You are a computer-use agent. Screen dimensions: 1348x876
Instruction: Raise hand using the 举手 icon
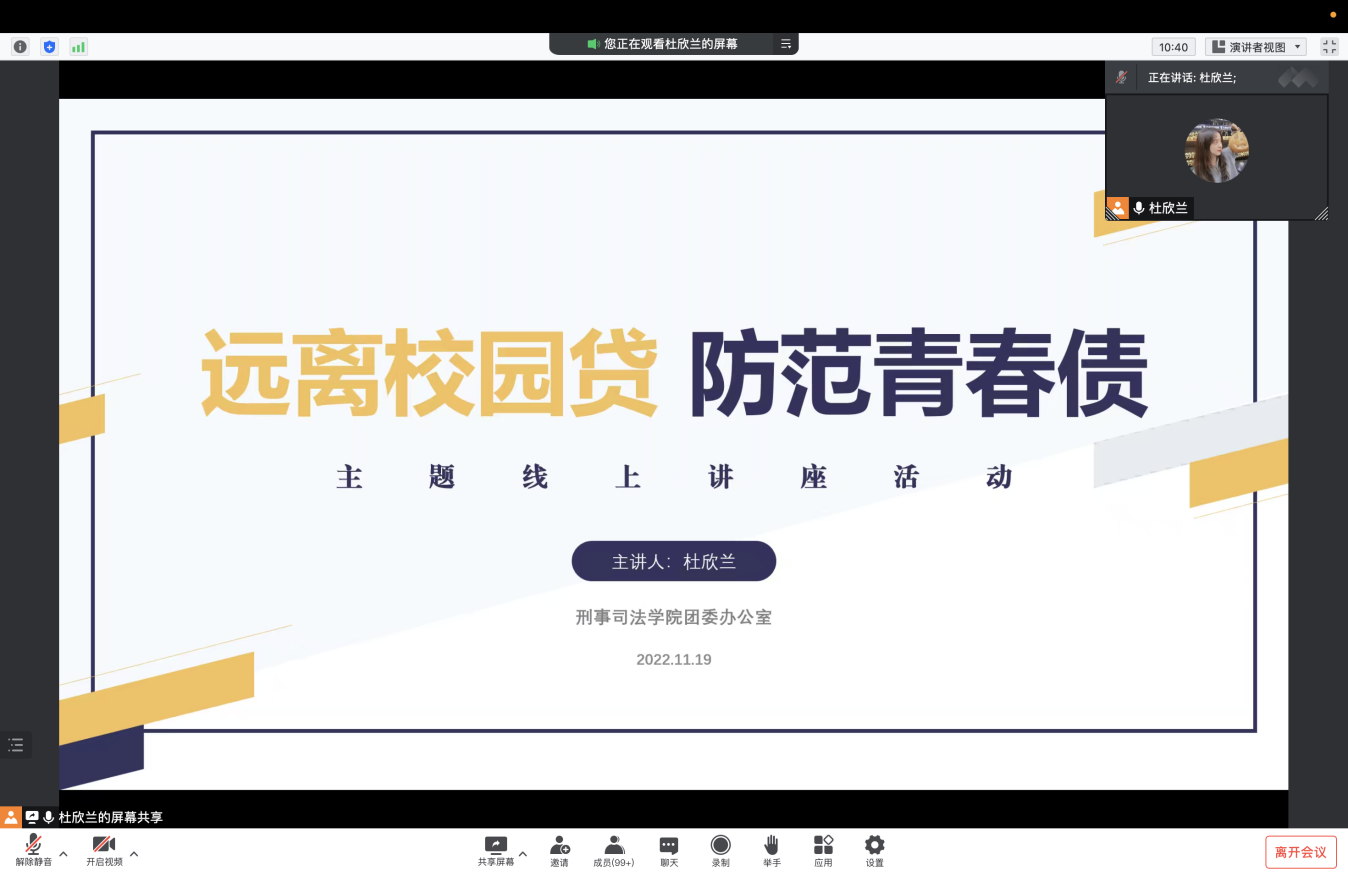coord(771,846)
